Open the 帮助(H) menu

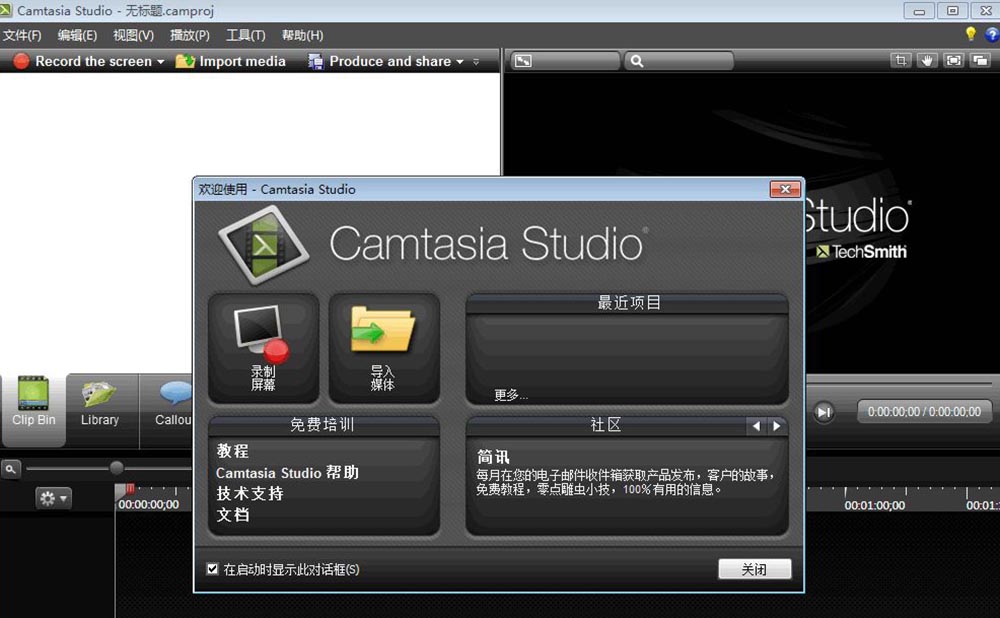click(x=302, y=35)
